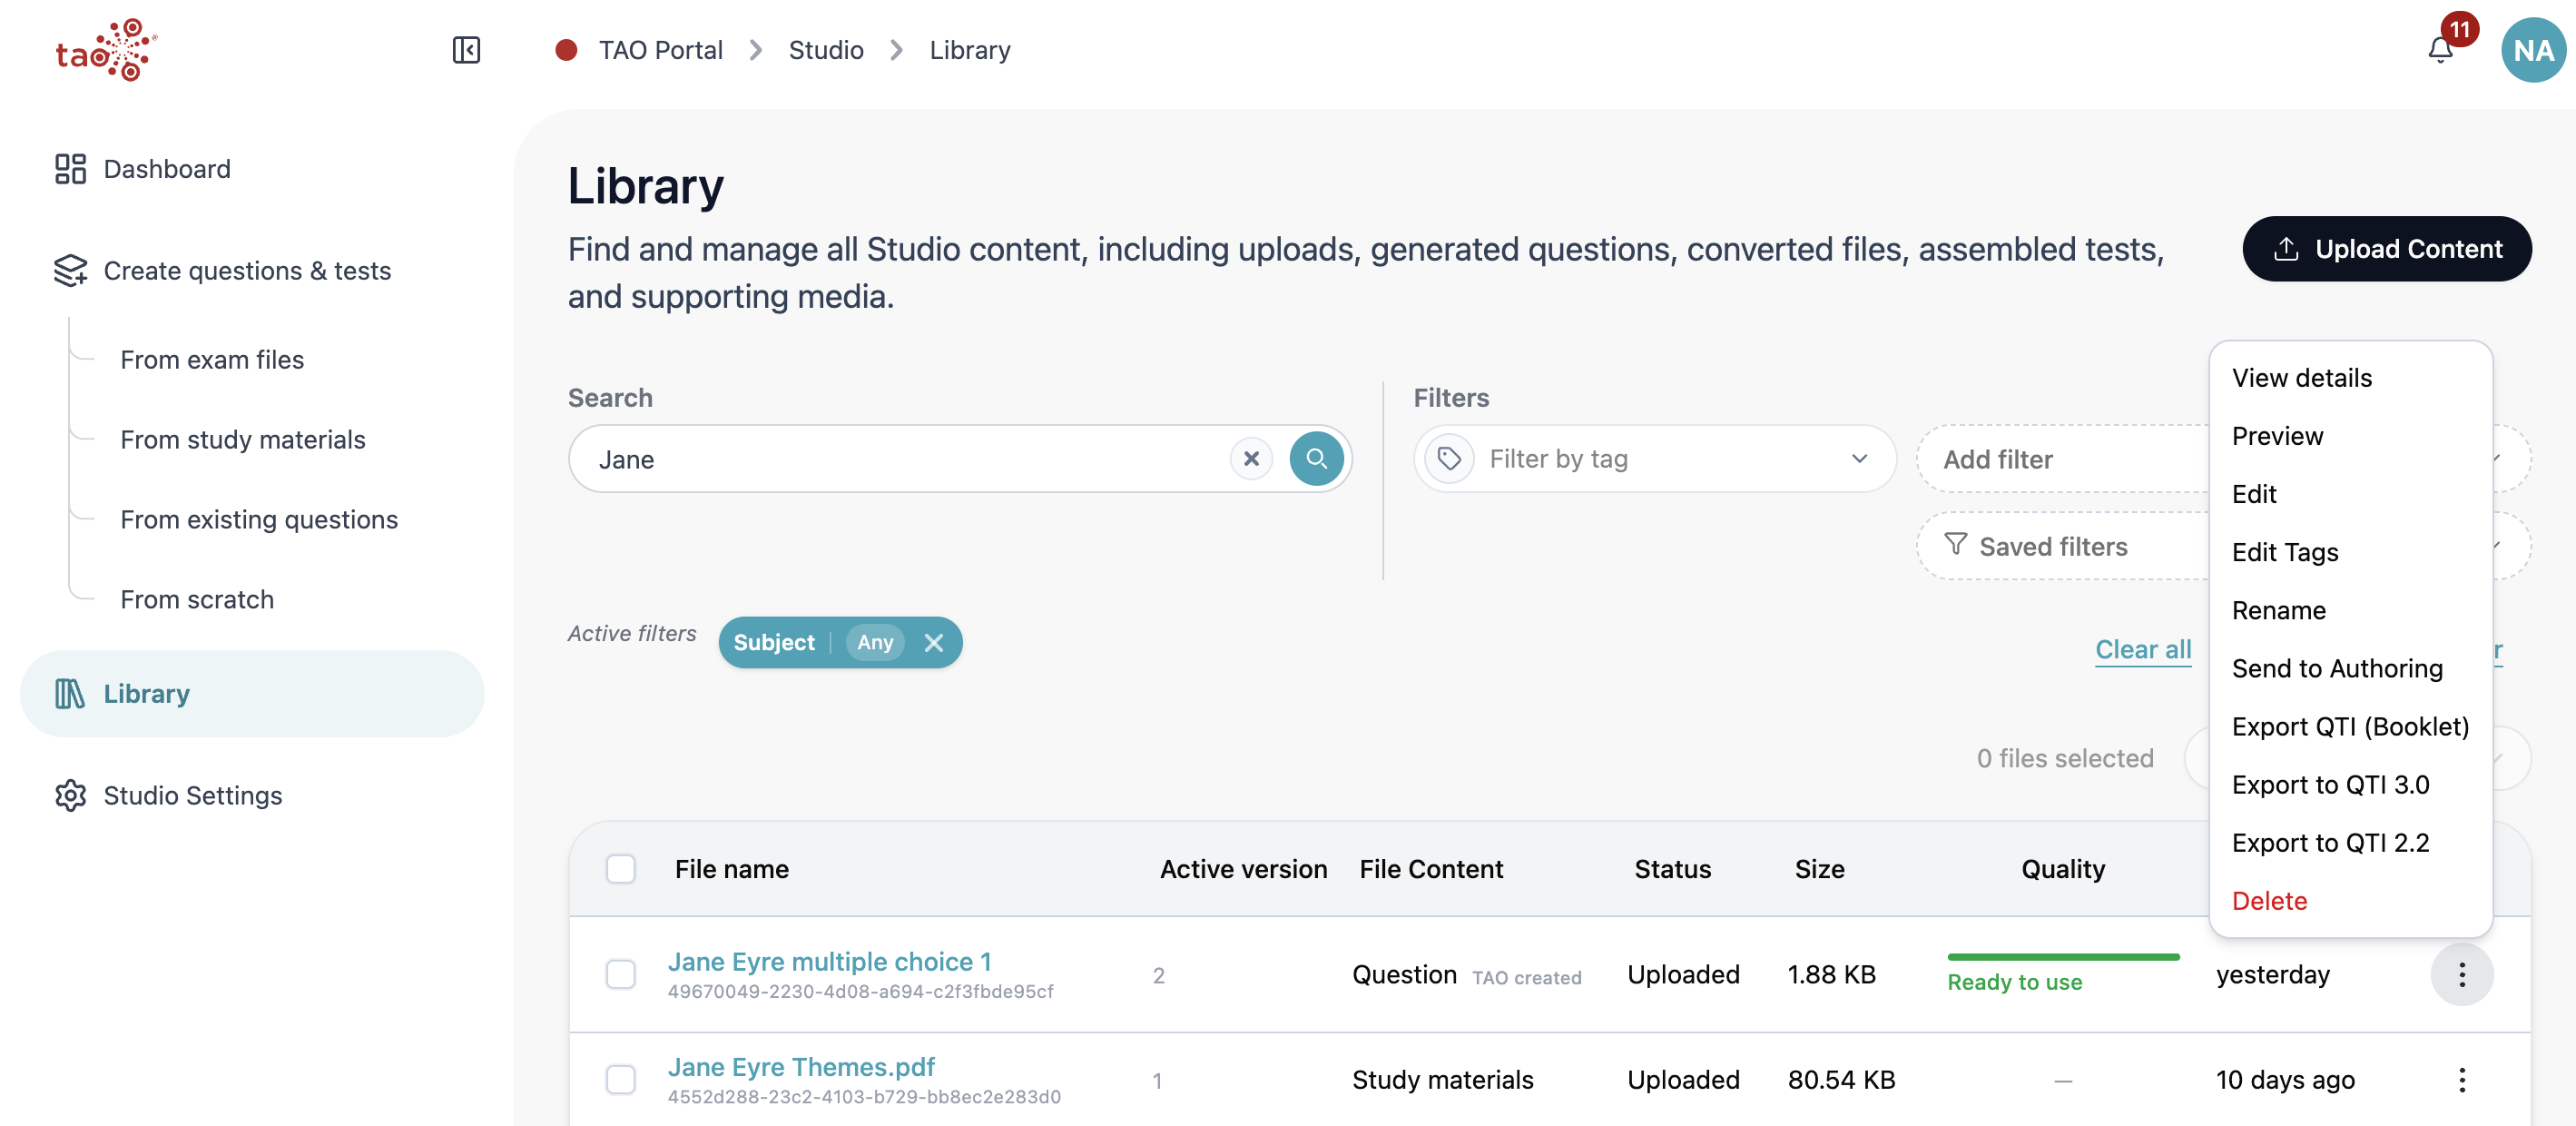The height and width of the screenshot is (1126, 2576).
Task: Click the Library books icon in sidebar
Action: pos(70,694)
